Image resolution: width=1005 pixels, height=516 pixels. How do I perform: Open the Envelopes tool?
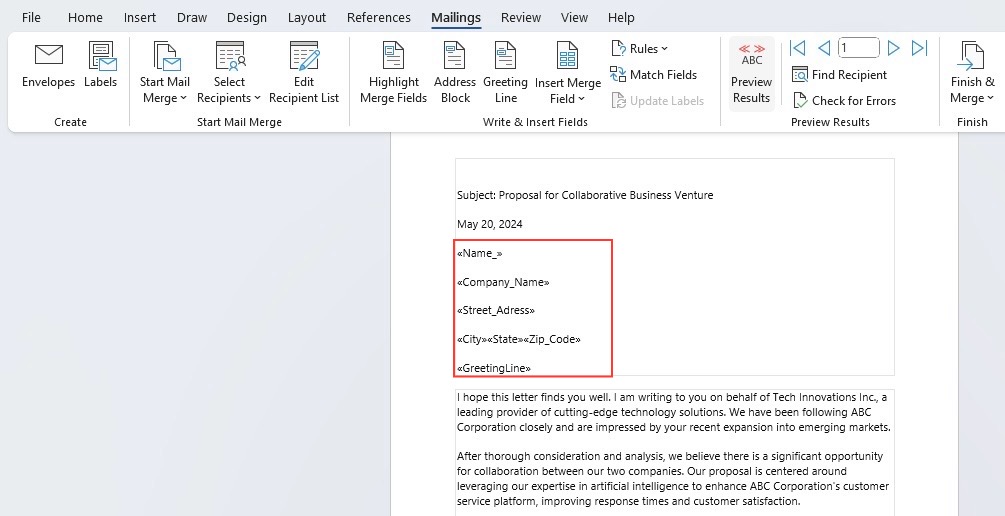point(48,66)
